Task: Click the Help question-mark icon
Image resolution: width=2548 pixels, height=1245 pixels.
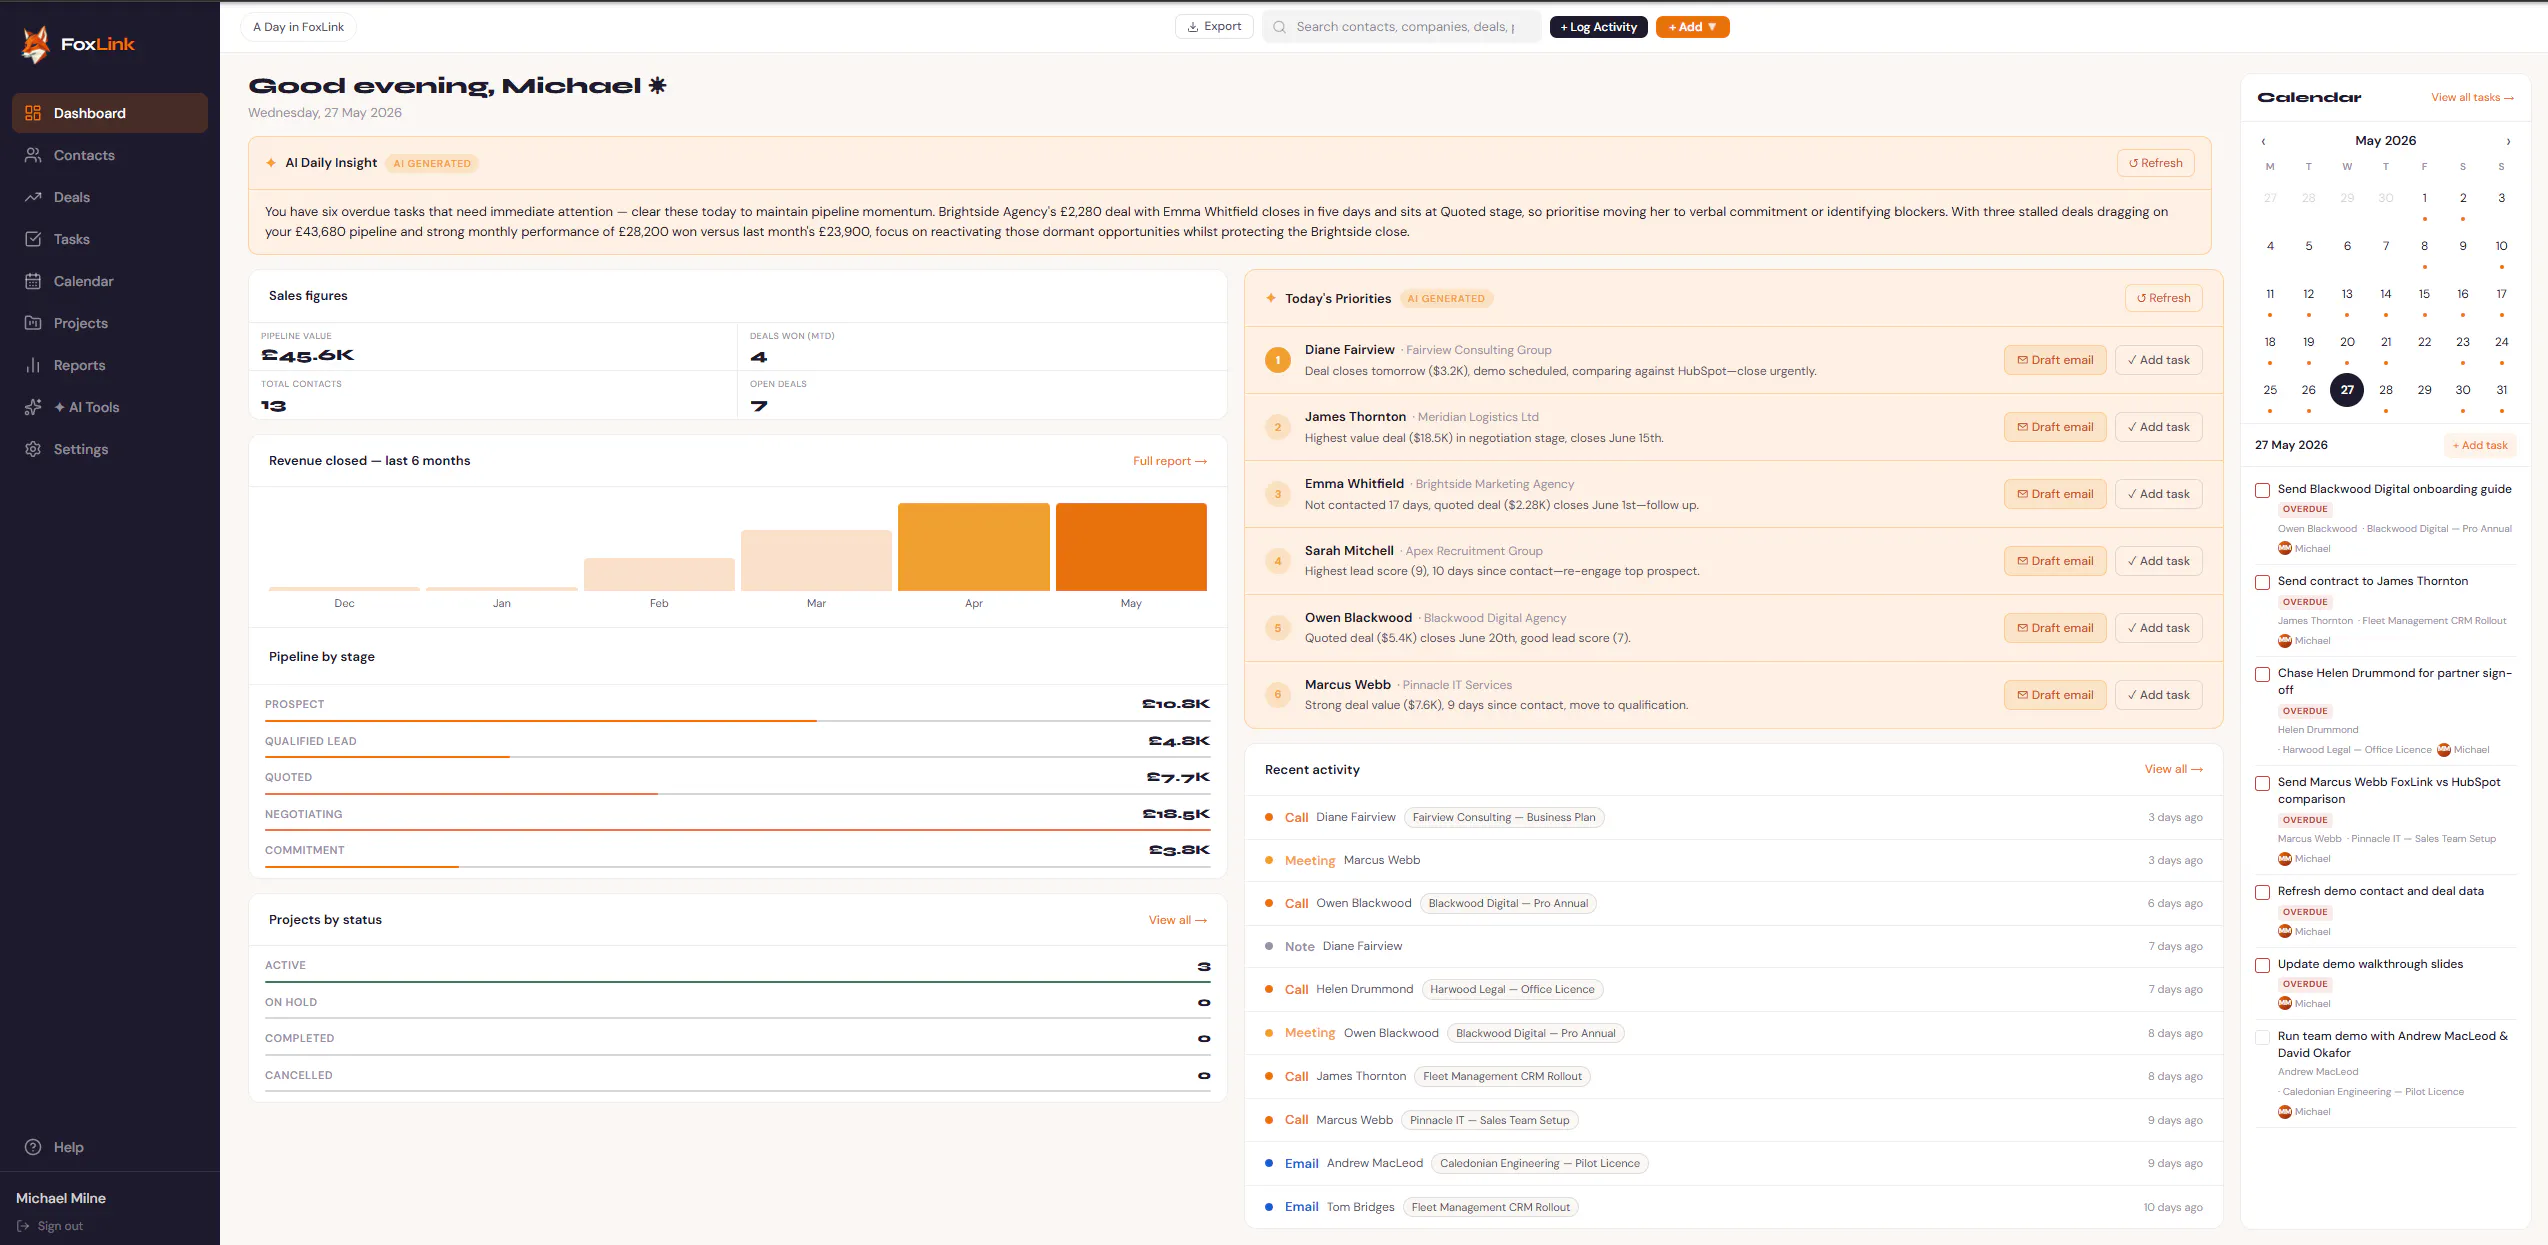Action: pyautogui.click(x=33, y=1147)
